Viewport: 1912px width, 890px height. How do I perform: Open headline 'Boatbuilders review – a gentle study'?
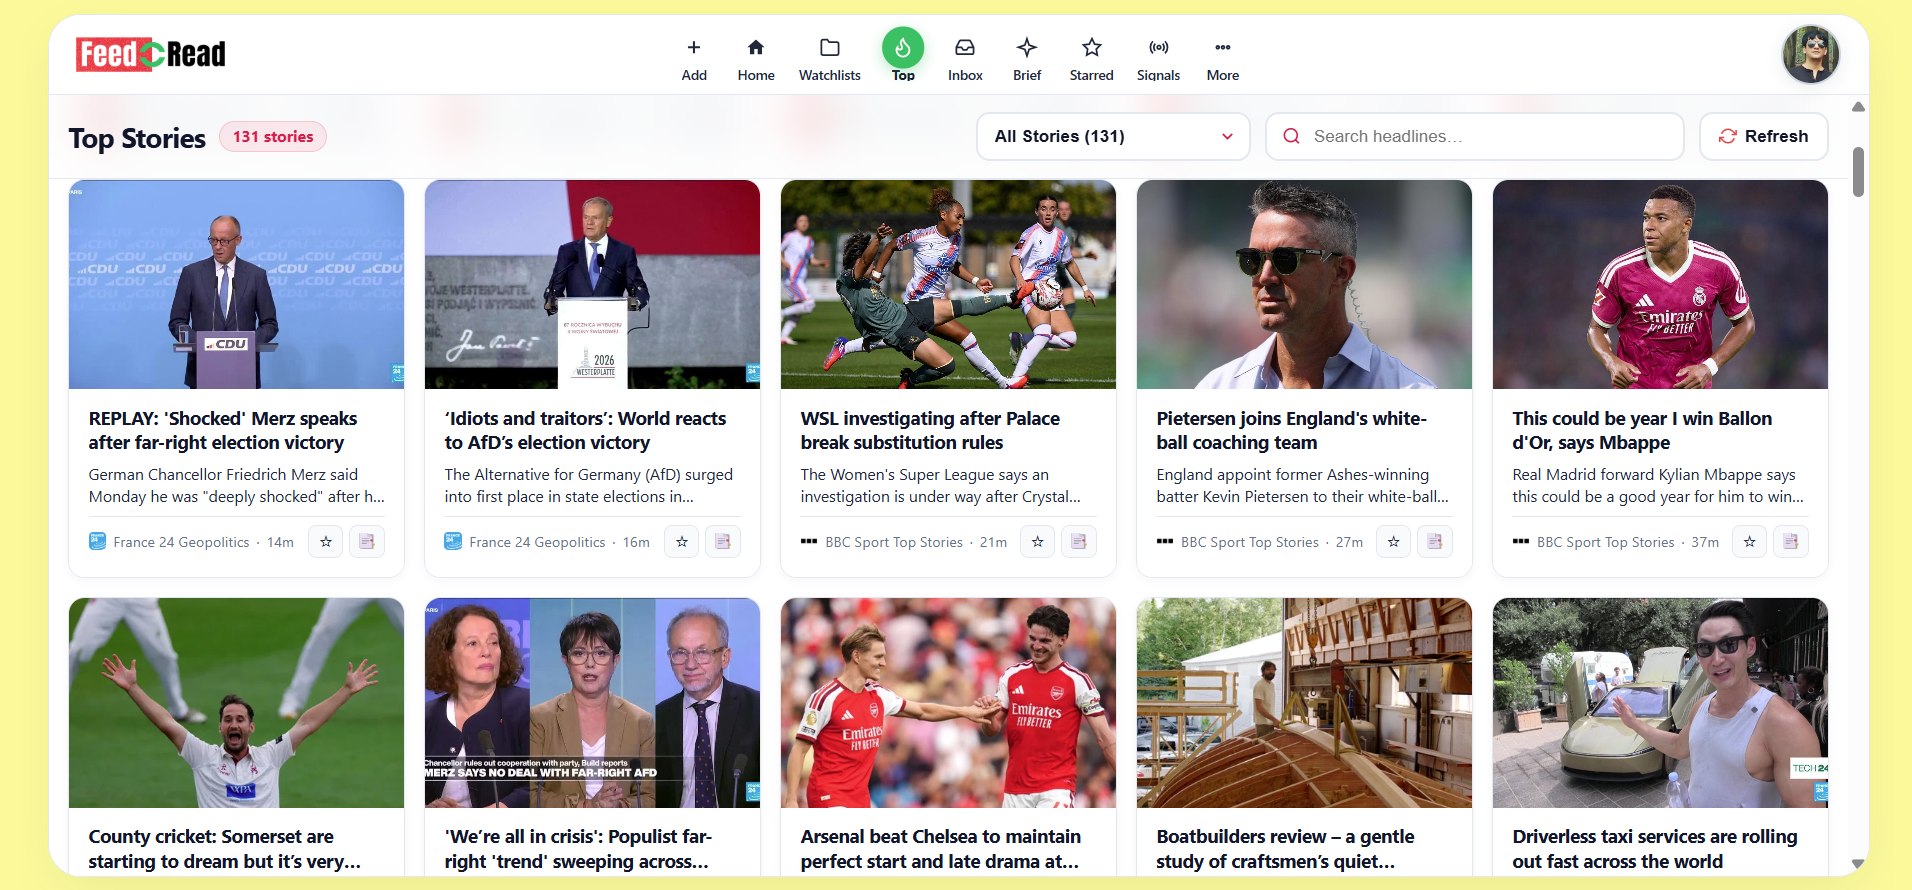tap(1285, 849)
